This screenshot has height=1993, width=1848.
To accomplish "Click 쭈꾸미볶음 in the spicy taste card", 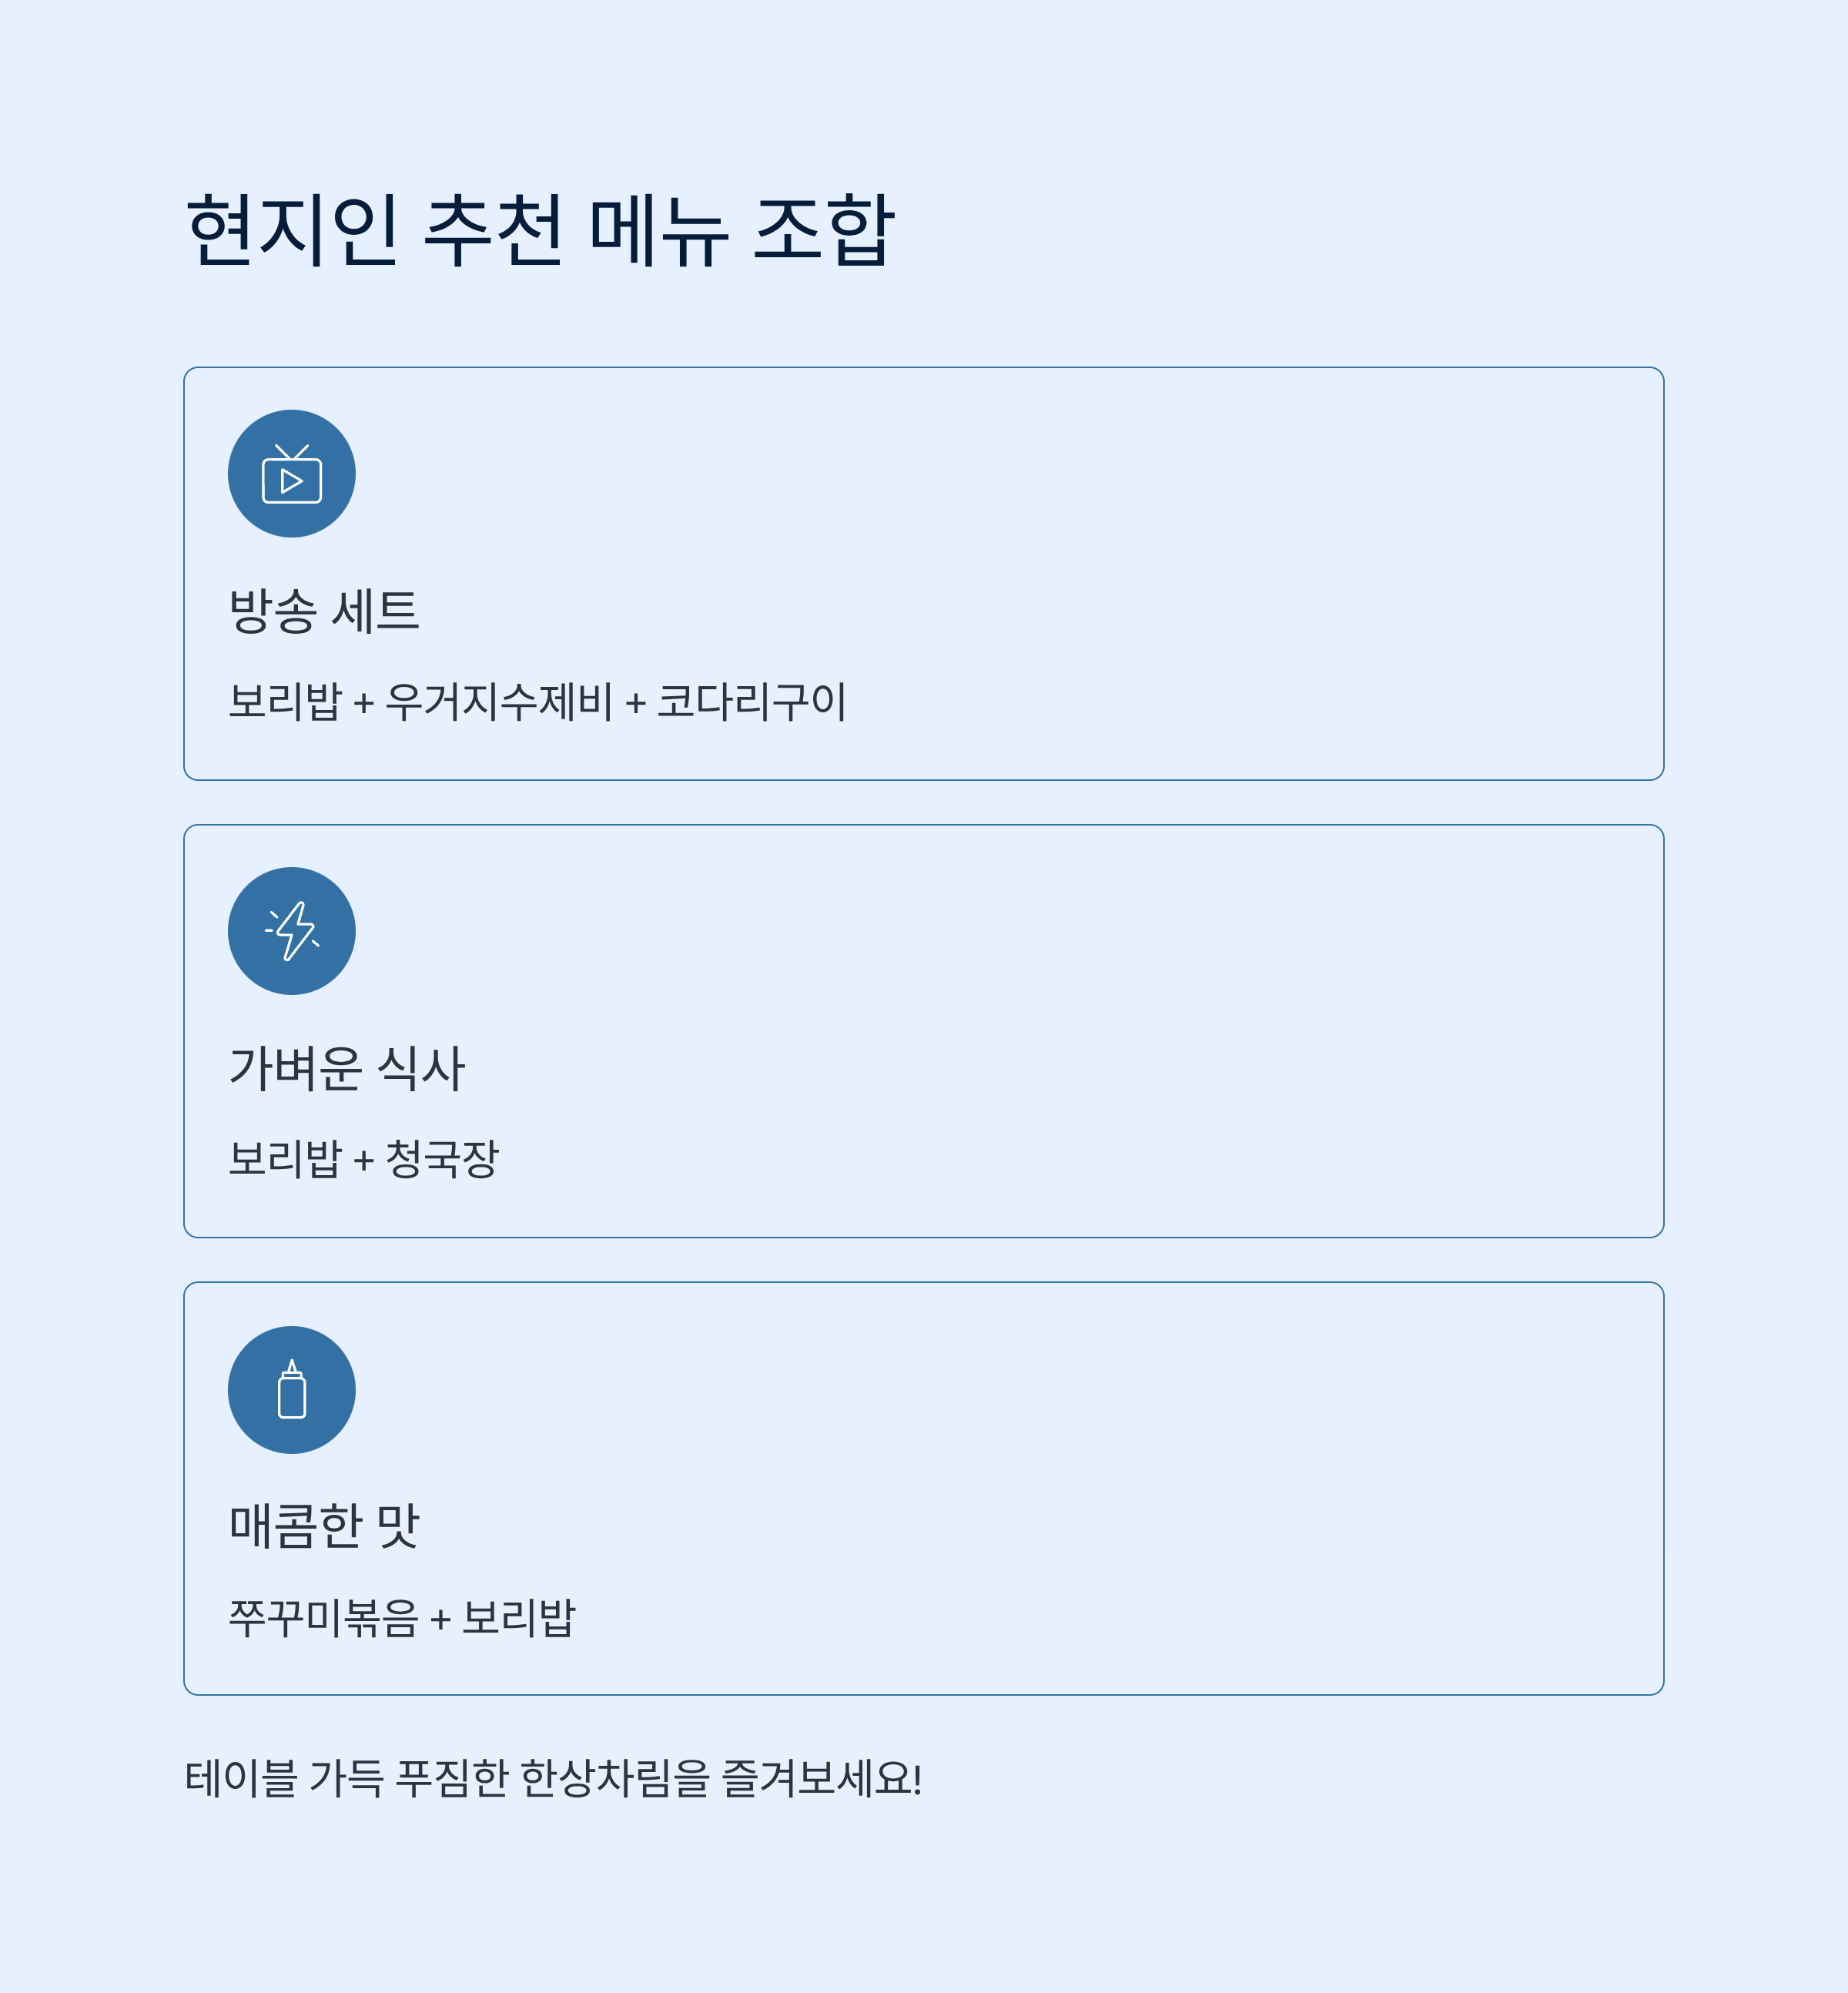I will coord(323,1617).
